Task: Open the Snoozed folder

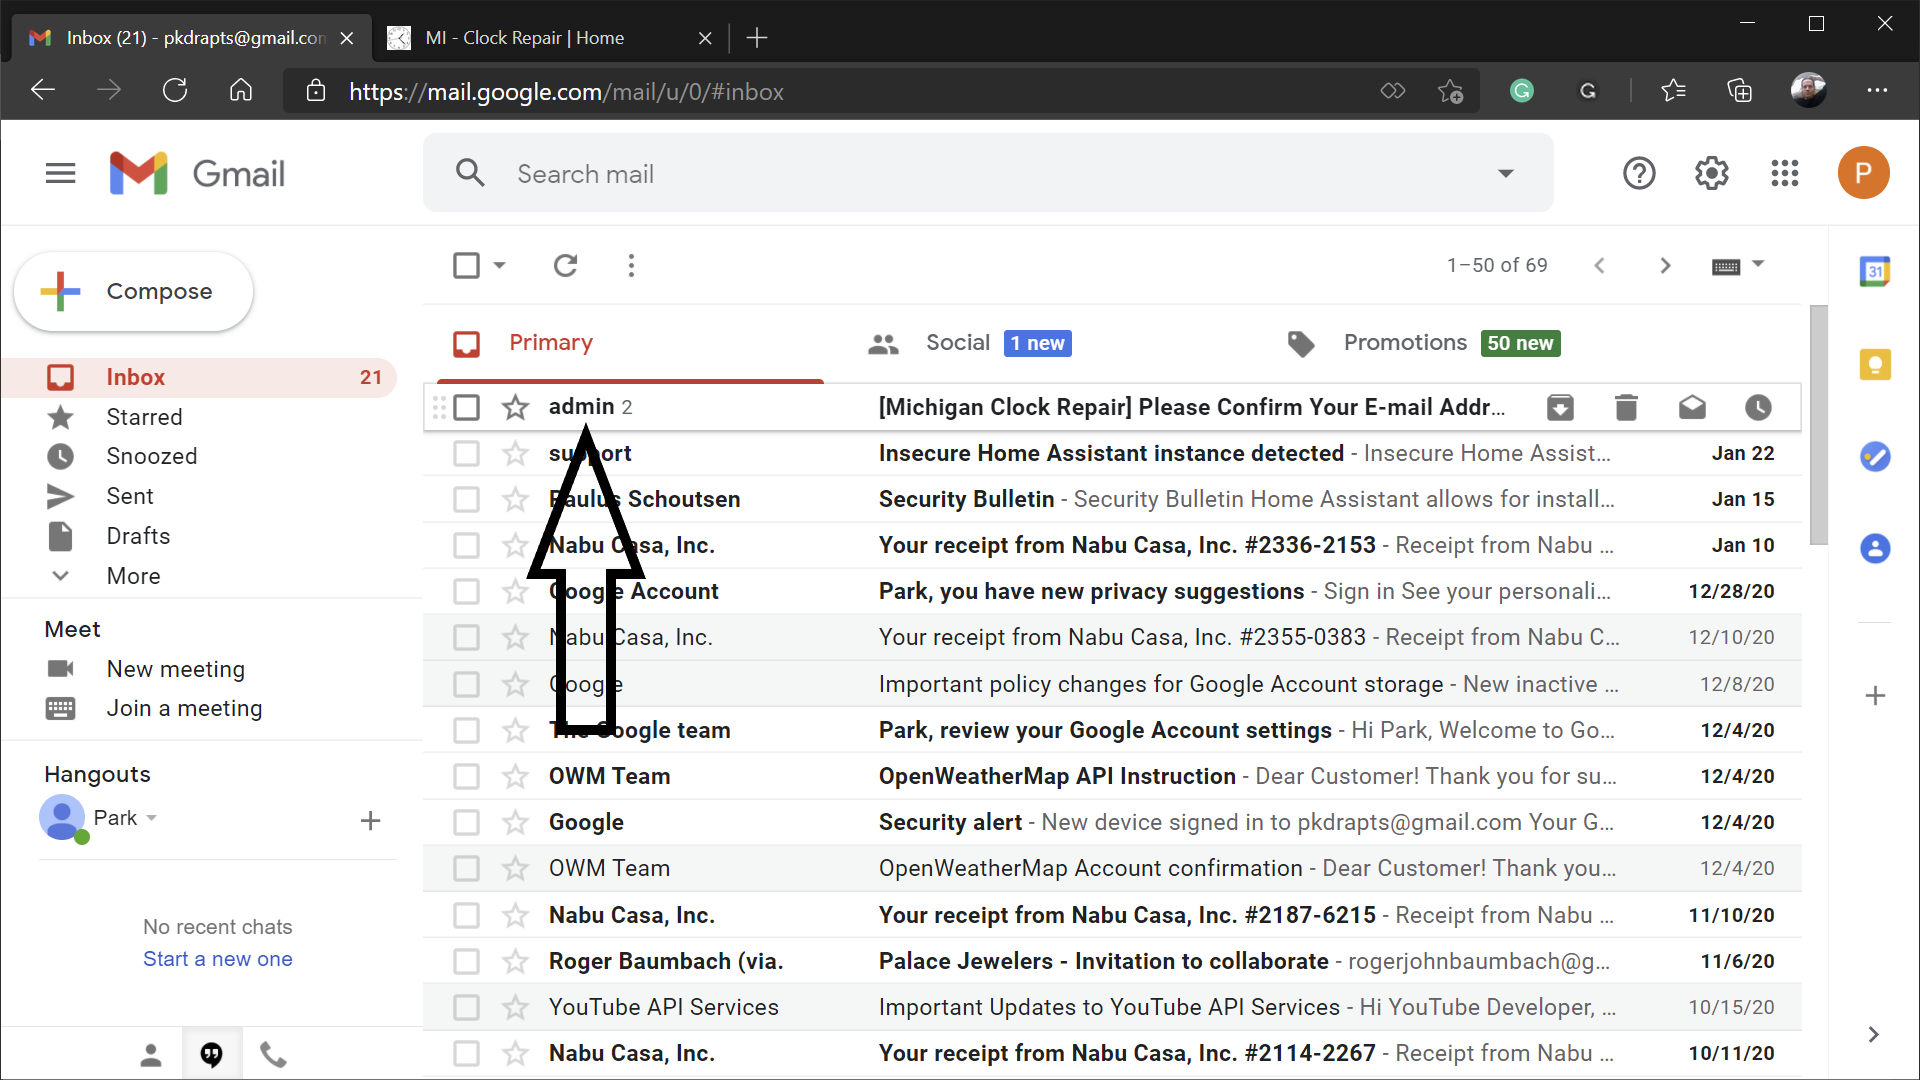Action: pos(152,456)
